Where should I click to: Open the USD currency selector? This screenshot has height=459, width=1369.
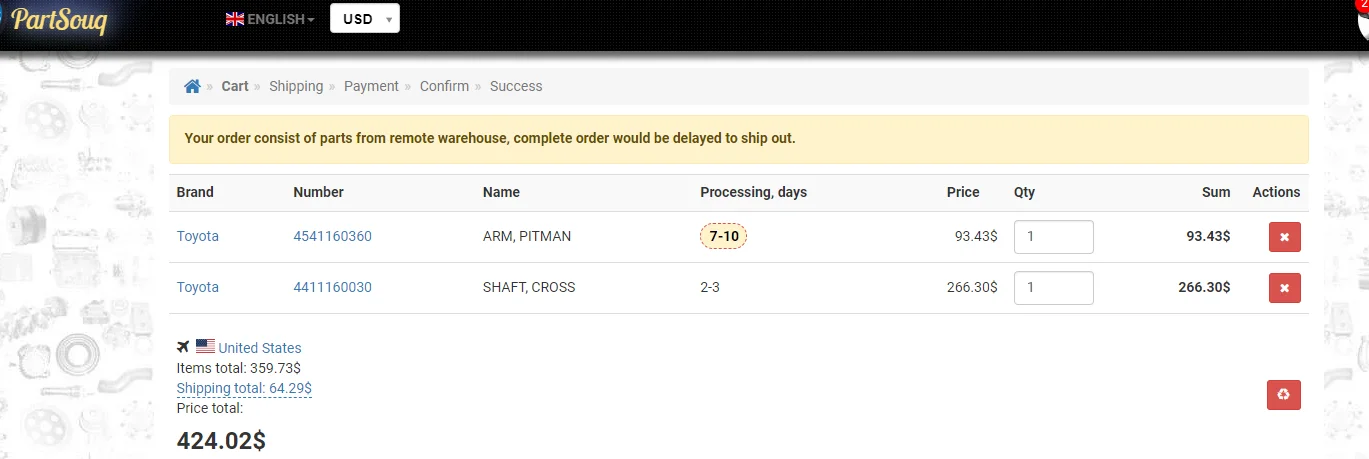coord(365,18)
